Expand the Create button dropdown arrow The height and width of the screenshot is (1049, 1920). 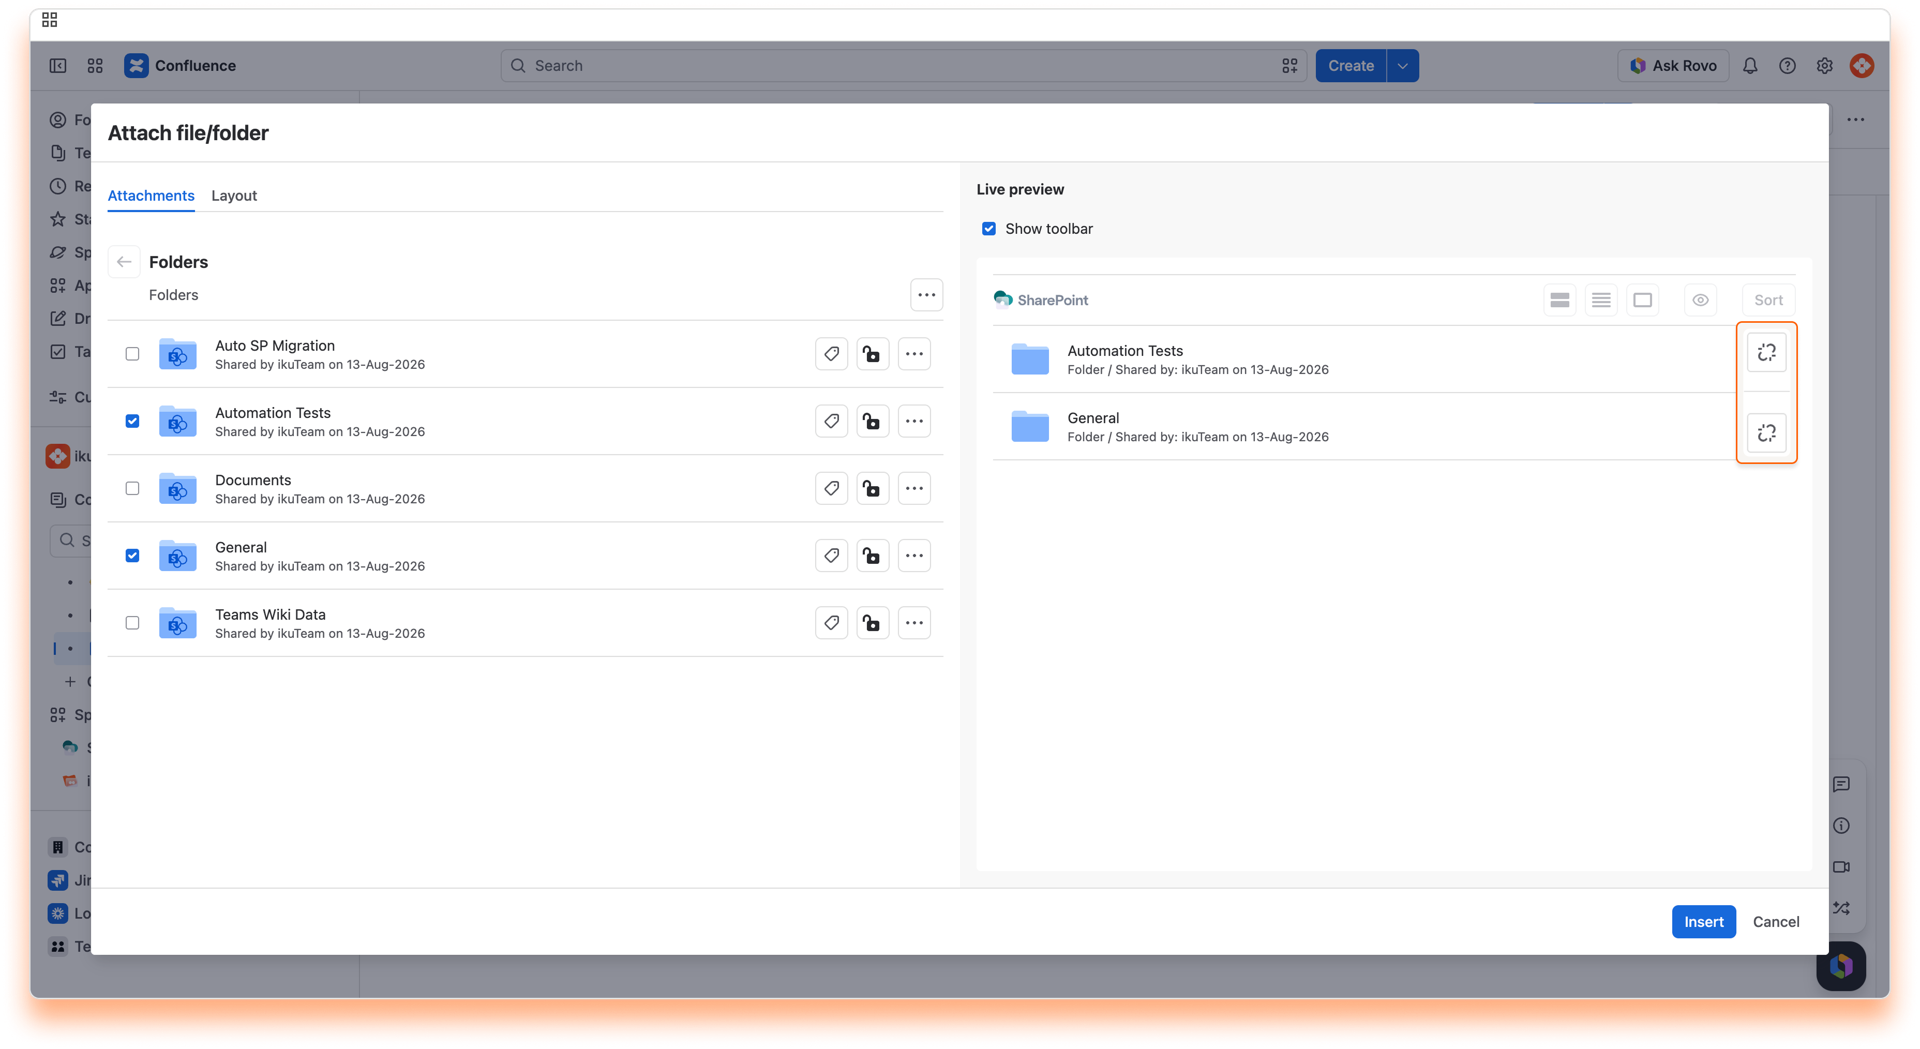point(1402,66)
